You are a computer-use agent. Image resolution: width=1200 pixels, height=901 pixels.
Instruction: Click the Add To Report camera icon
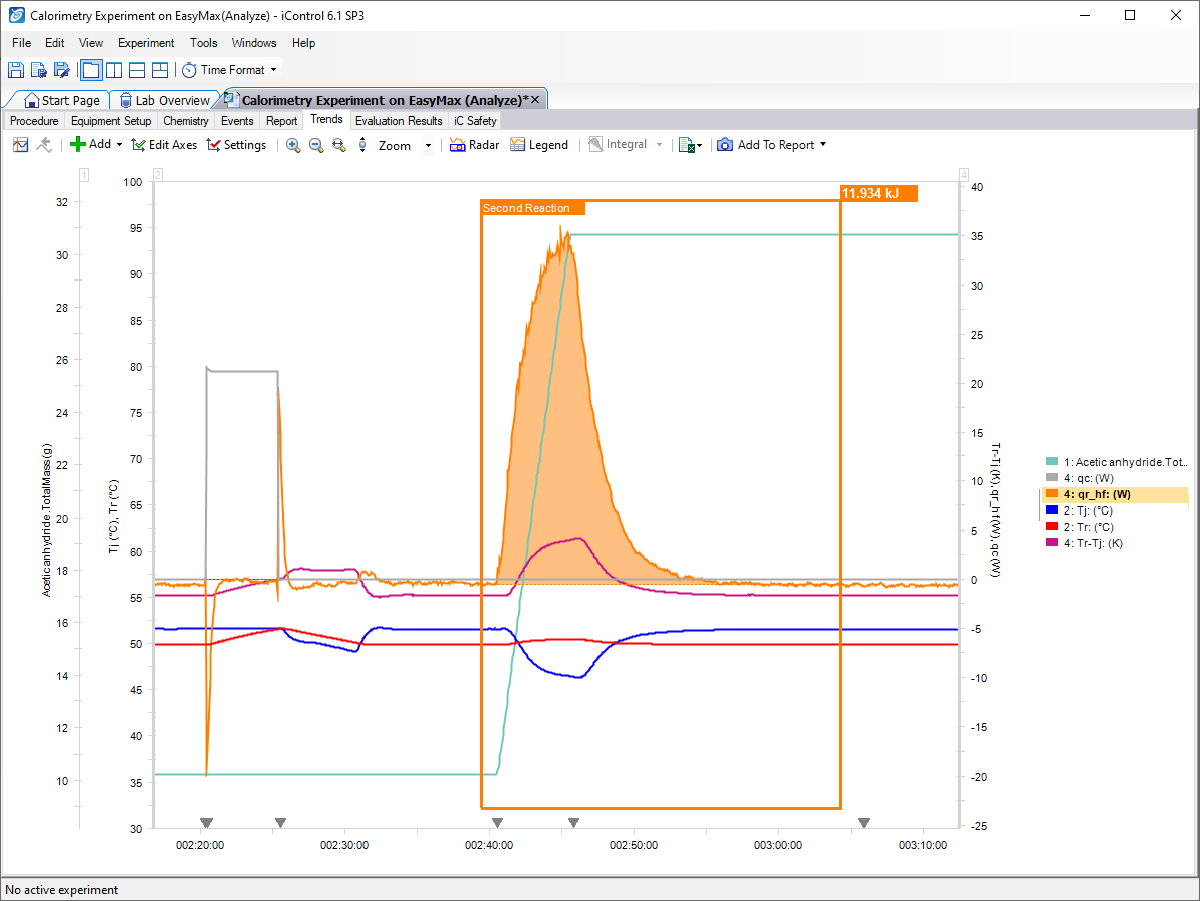click(725, 145)
